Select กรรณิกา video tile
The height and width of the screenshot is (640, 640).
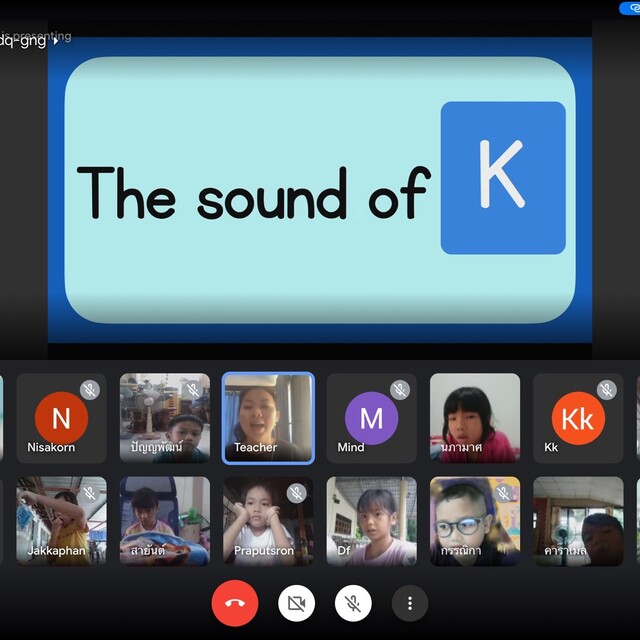coord(475,521)
